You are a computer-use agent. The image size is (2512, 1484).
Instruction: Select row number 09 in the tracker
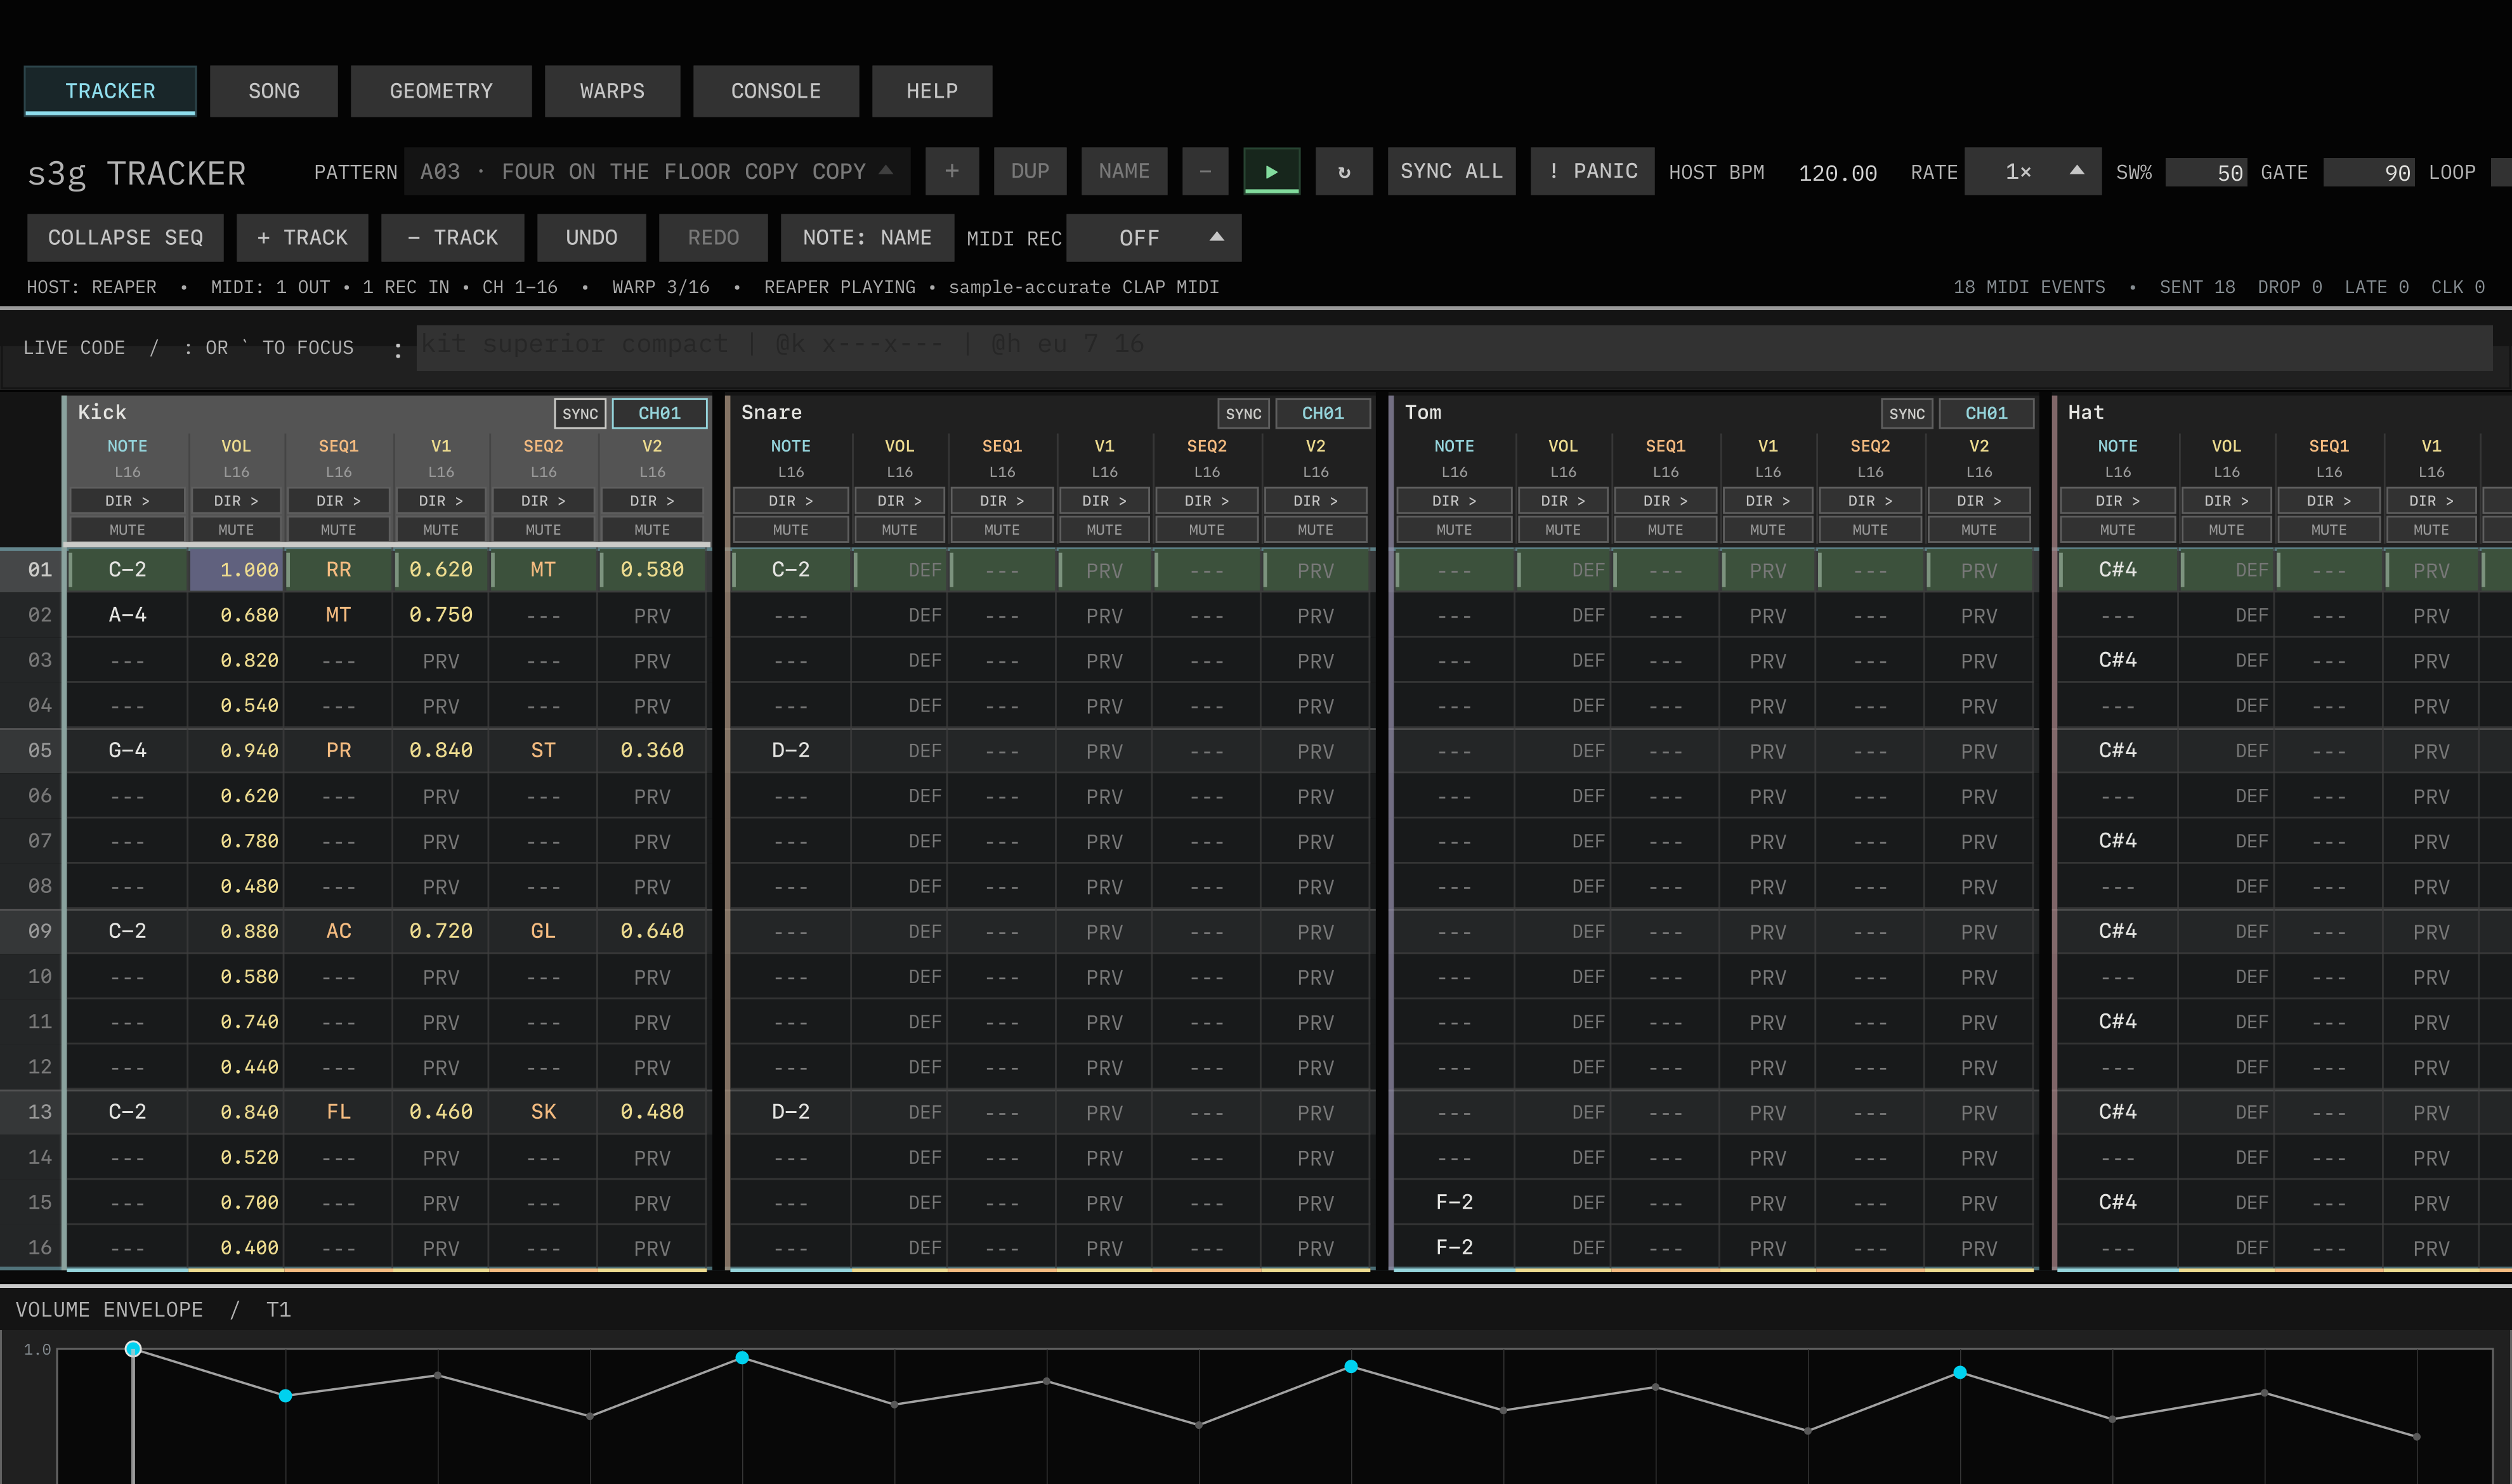tap(39, 931)
